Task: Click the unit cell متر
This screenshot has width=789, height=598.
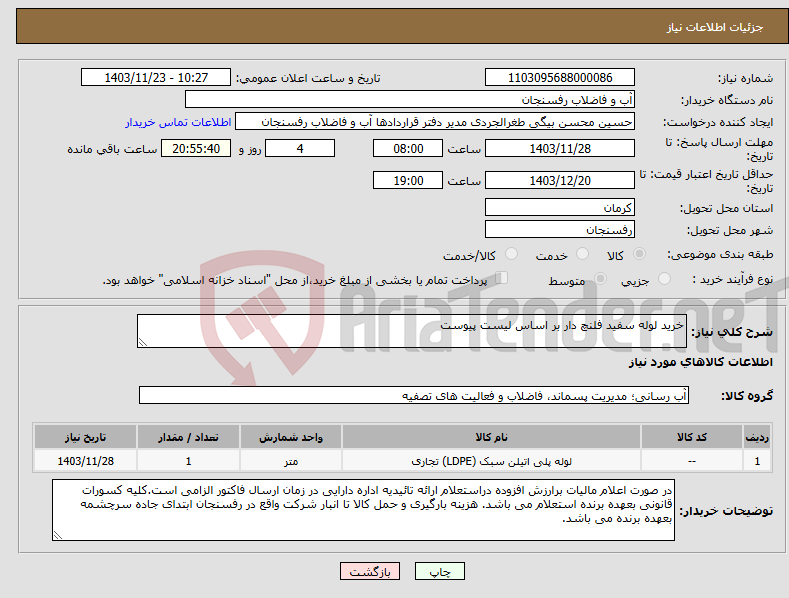Action: 291,461
